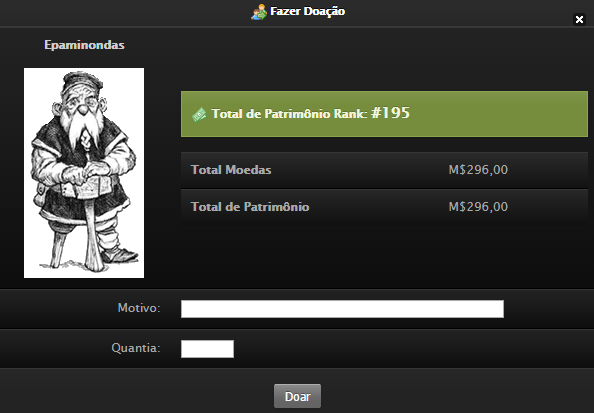Click the #195 rank number
The image size is (594, 413).
tap(390, 113)
